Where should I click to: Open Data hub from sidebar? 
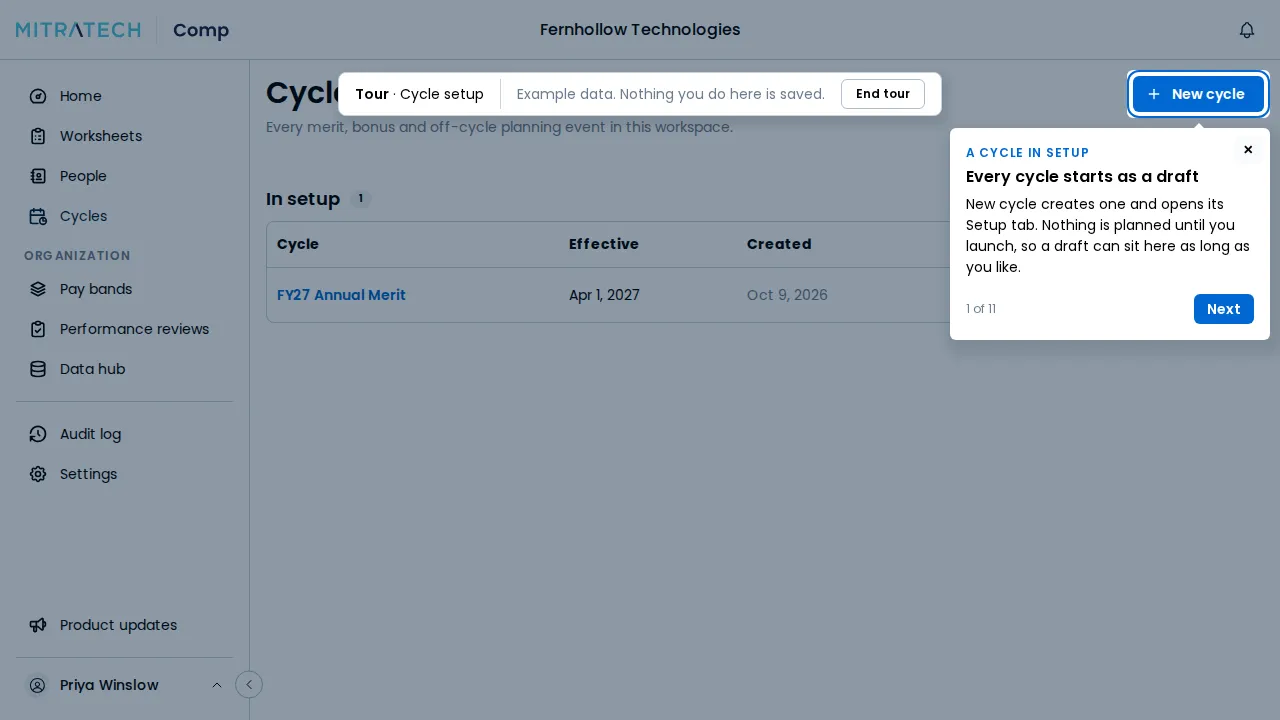click(124, 369)
